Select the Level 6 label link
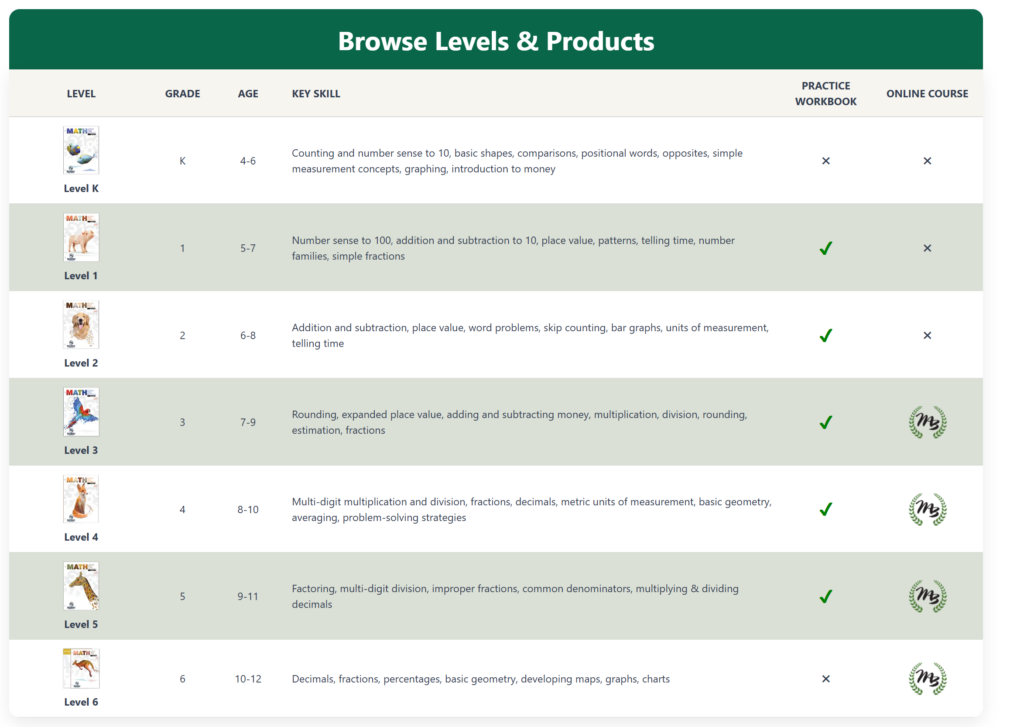 coord(81,702)
